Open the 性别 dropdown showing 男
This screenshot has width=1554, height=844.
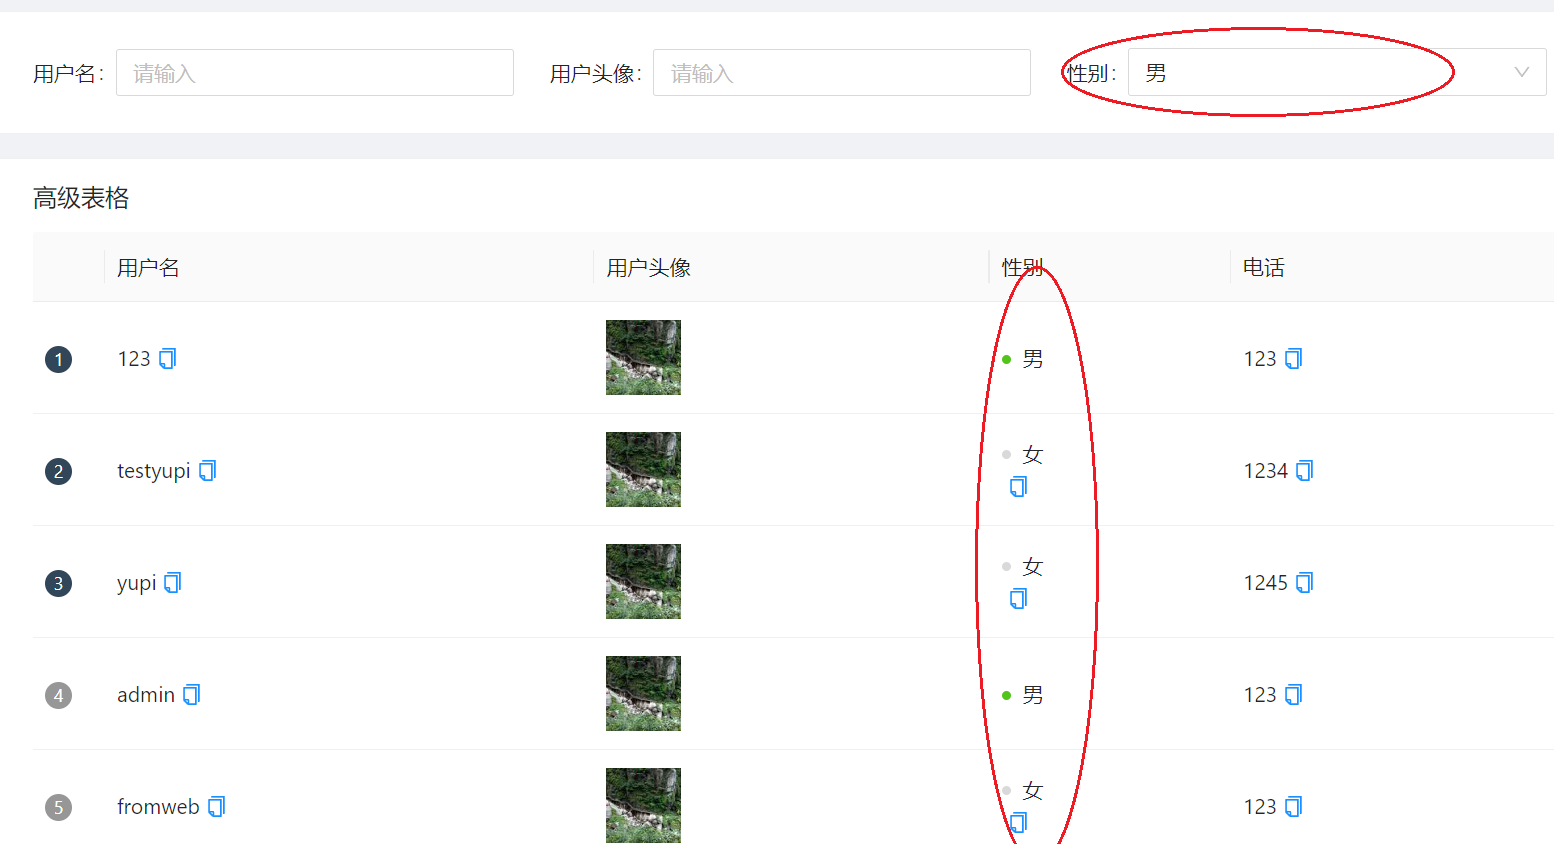pos(1337,72)
